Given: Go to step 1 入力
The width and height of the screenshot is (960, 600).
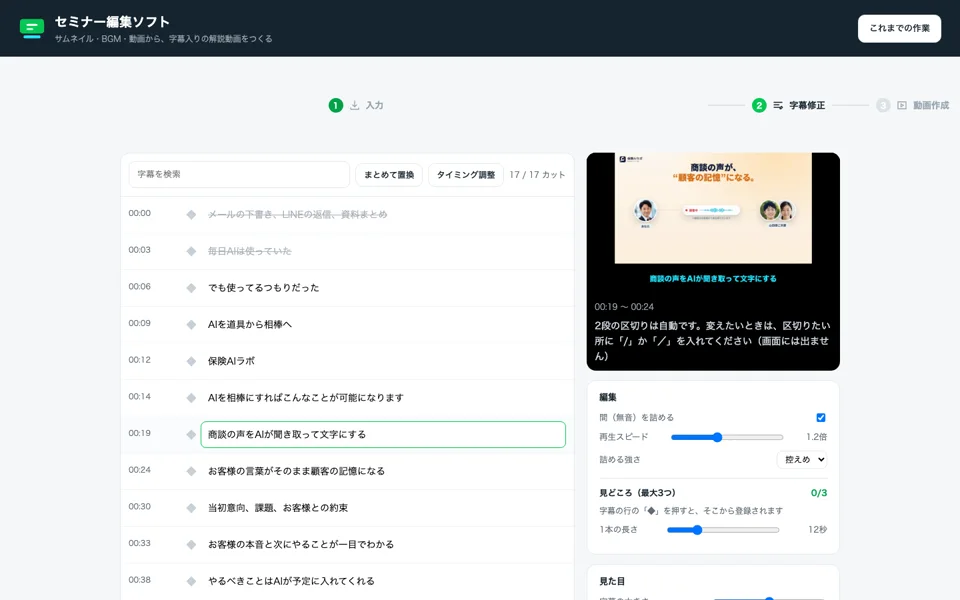Looking at the screenshot, I should pos(356,105).
